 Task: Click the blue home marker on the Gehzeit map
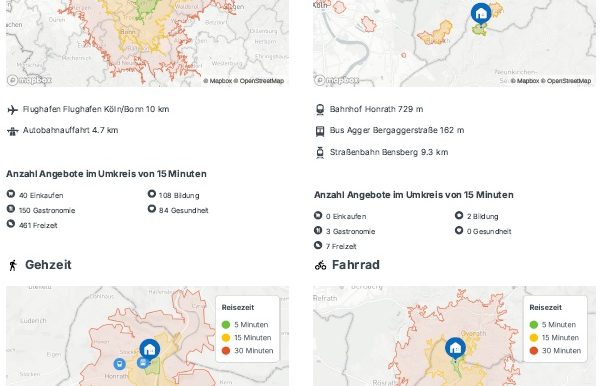(150, 350)
